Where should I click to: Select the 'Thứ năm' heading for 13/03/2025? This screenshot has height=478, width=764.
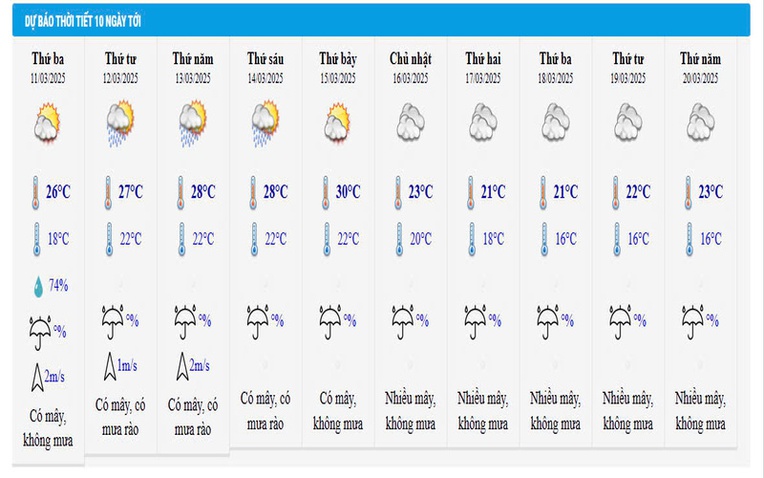click(193, 59)
